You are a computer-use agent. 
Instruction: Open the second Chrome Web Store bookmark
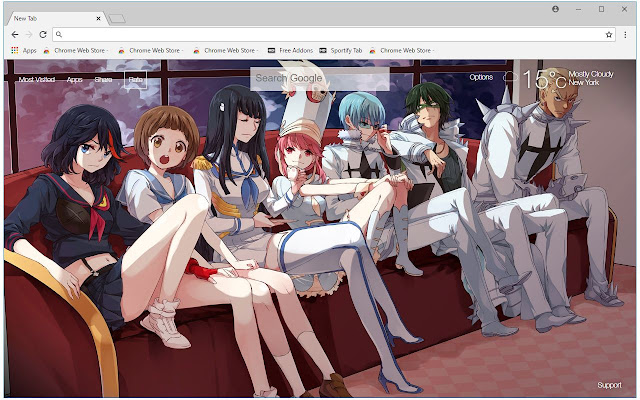tap(151, 51)
